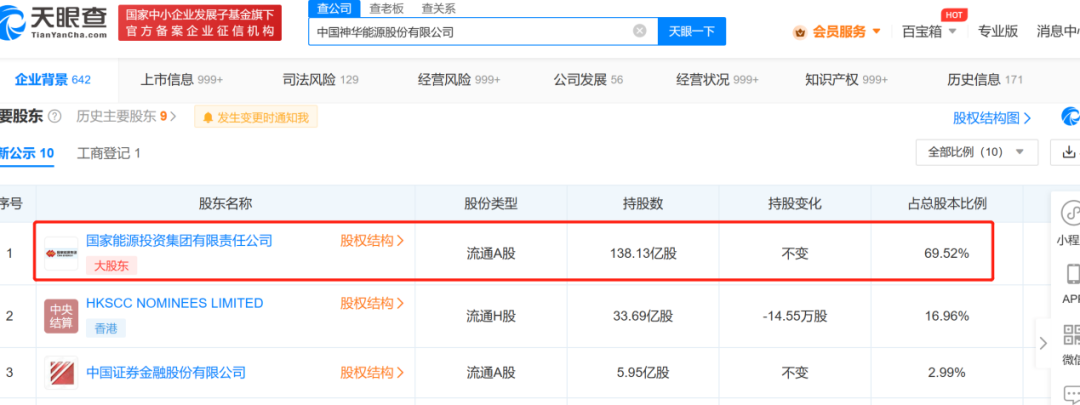Viewport: 1080px width, 405px height.
Task: Click the 国家能源投资集团 company logo
Action: [x=61, y=253]
